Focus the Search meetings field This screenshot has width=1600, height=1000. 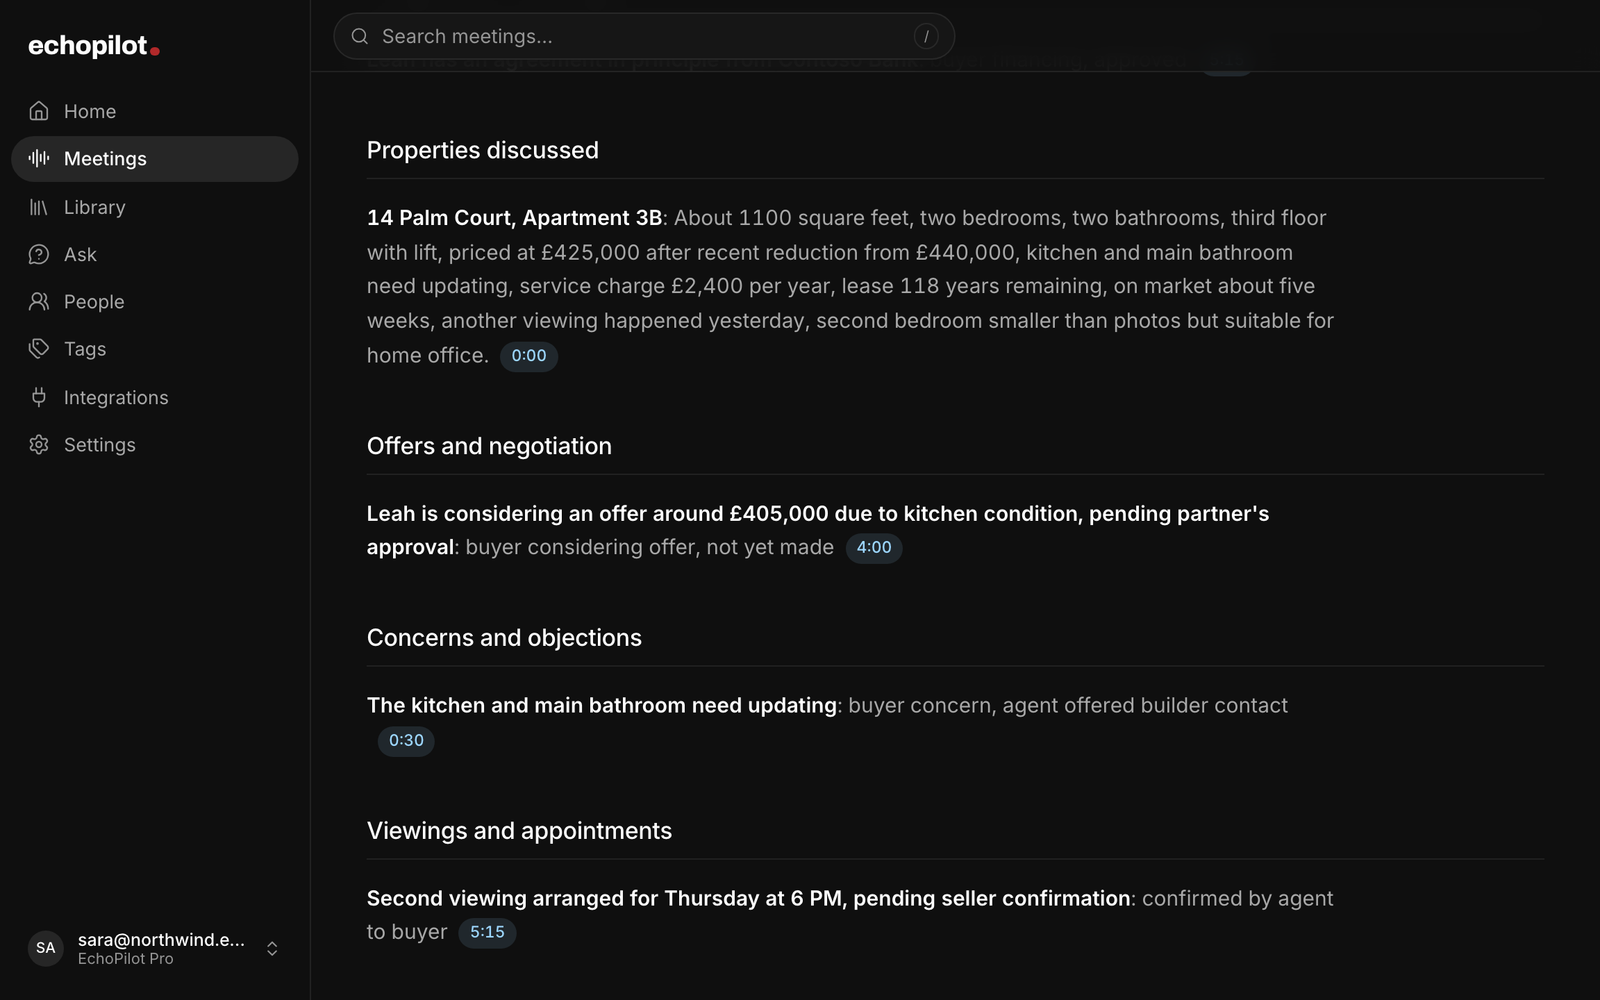(x=644, y=36)
